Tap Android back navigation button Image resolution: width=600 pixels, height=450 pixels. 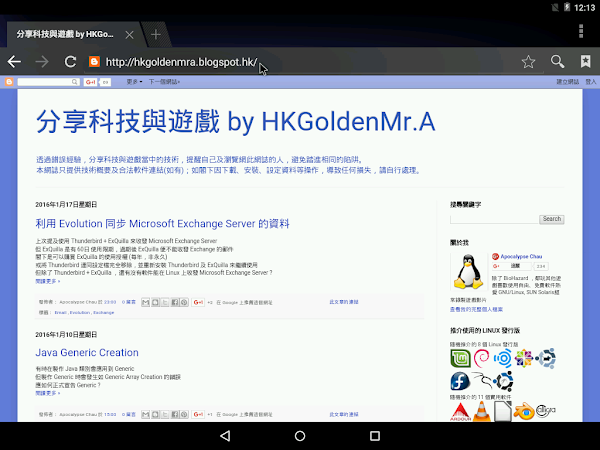pyautogui.click(x=225, y=436)
